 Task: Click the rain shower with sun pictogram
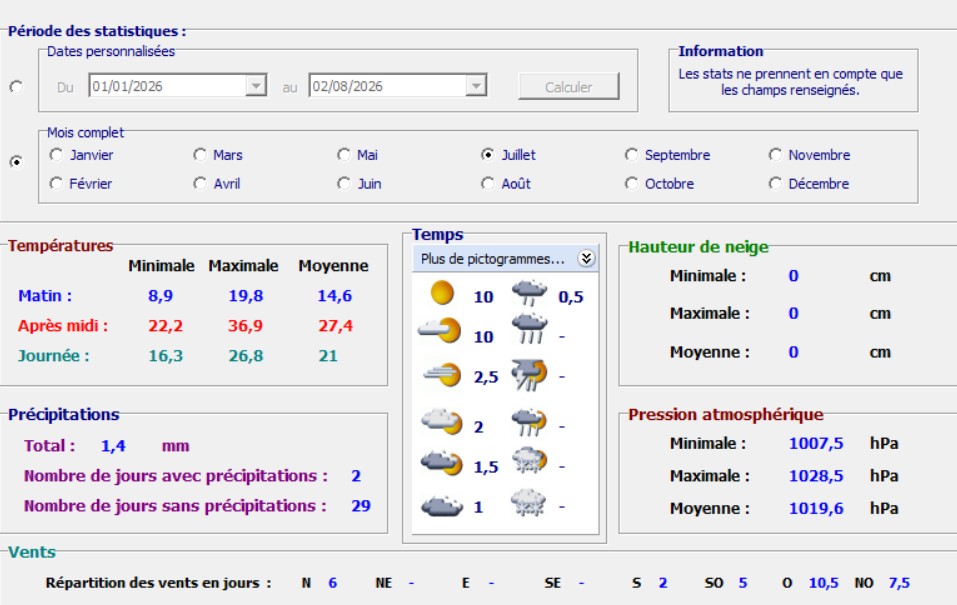point(529,422)
